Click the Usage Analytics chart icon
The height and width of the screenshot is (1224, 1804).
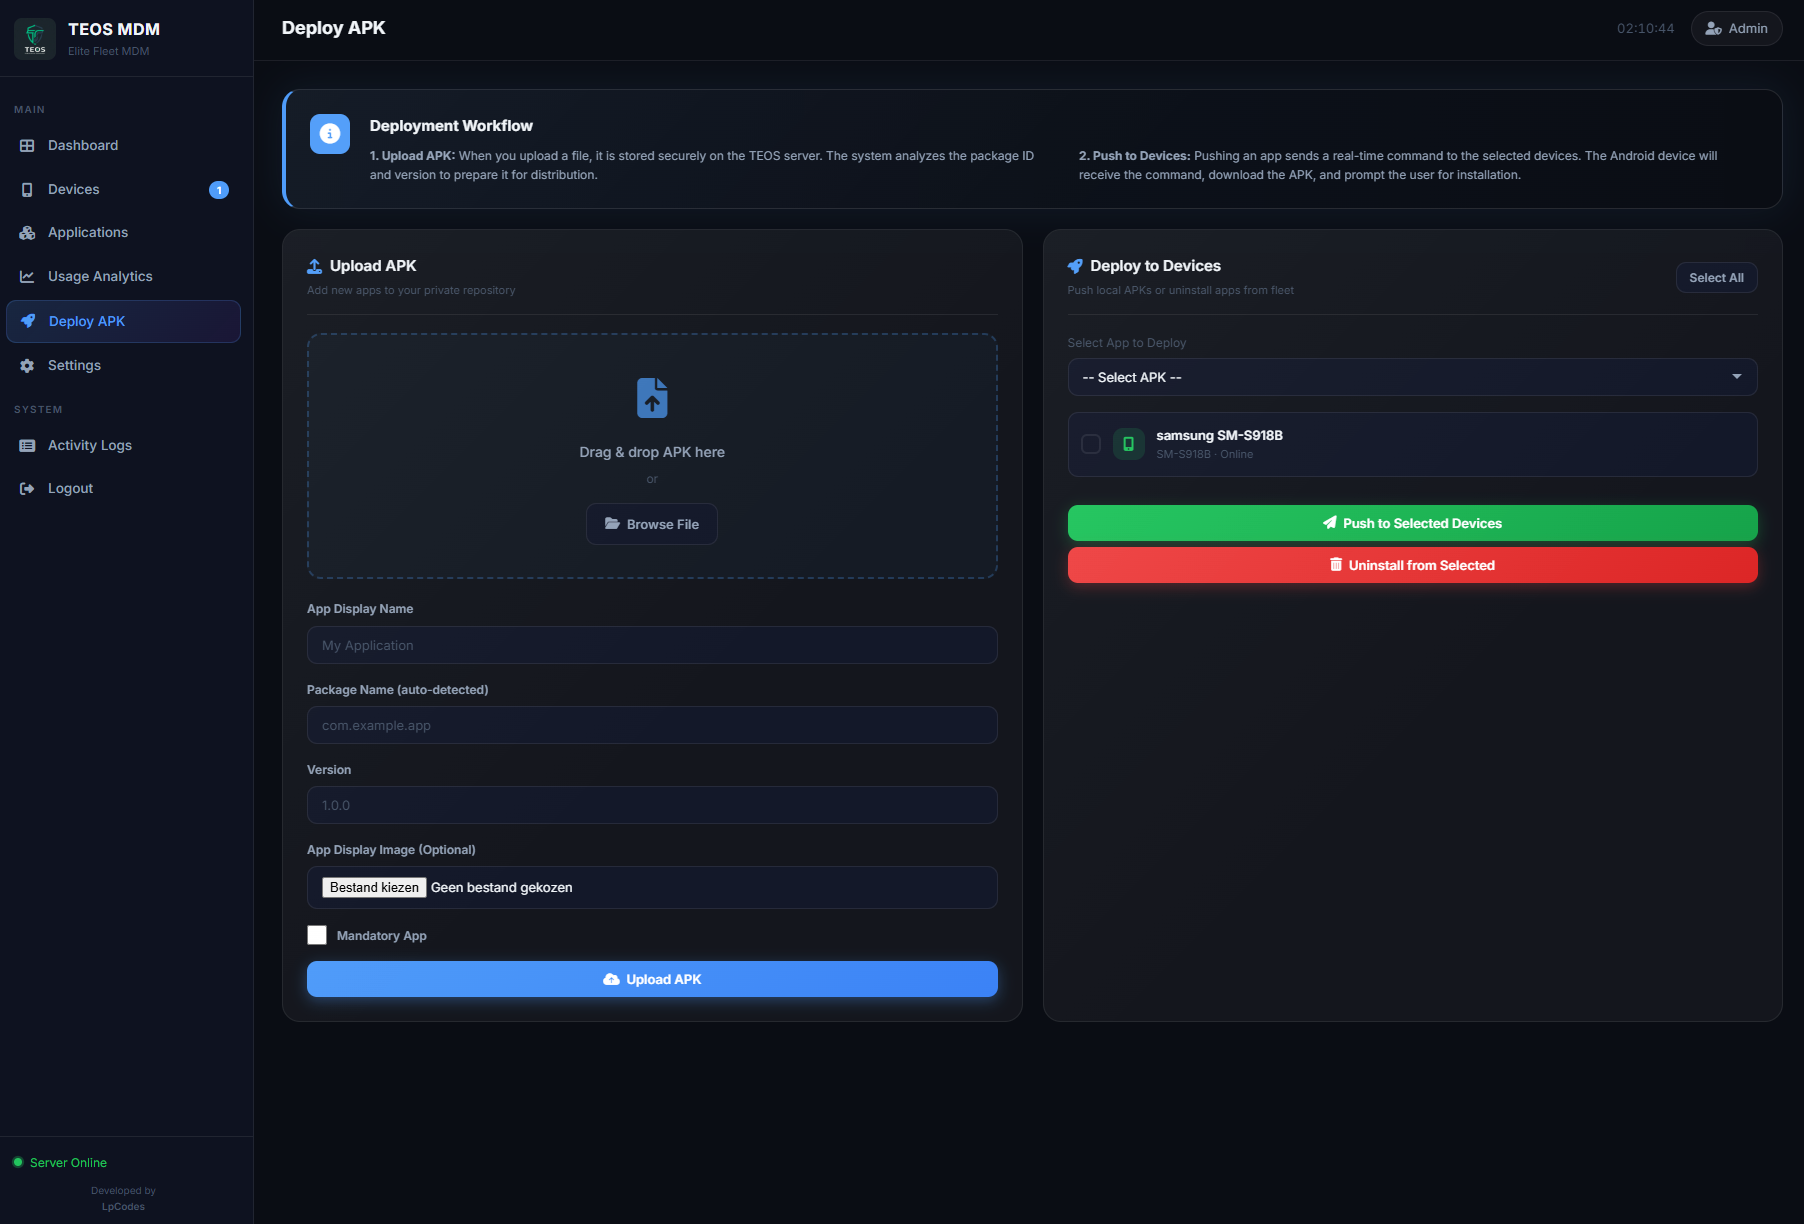(27, 277)
